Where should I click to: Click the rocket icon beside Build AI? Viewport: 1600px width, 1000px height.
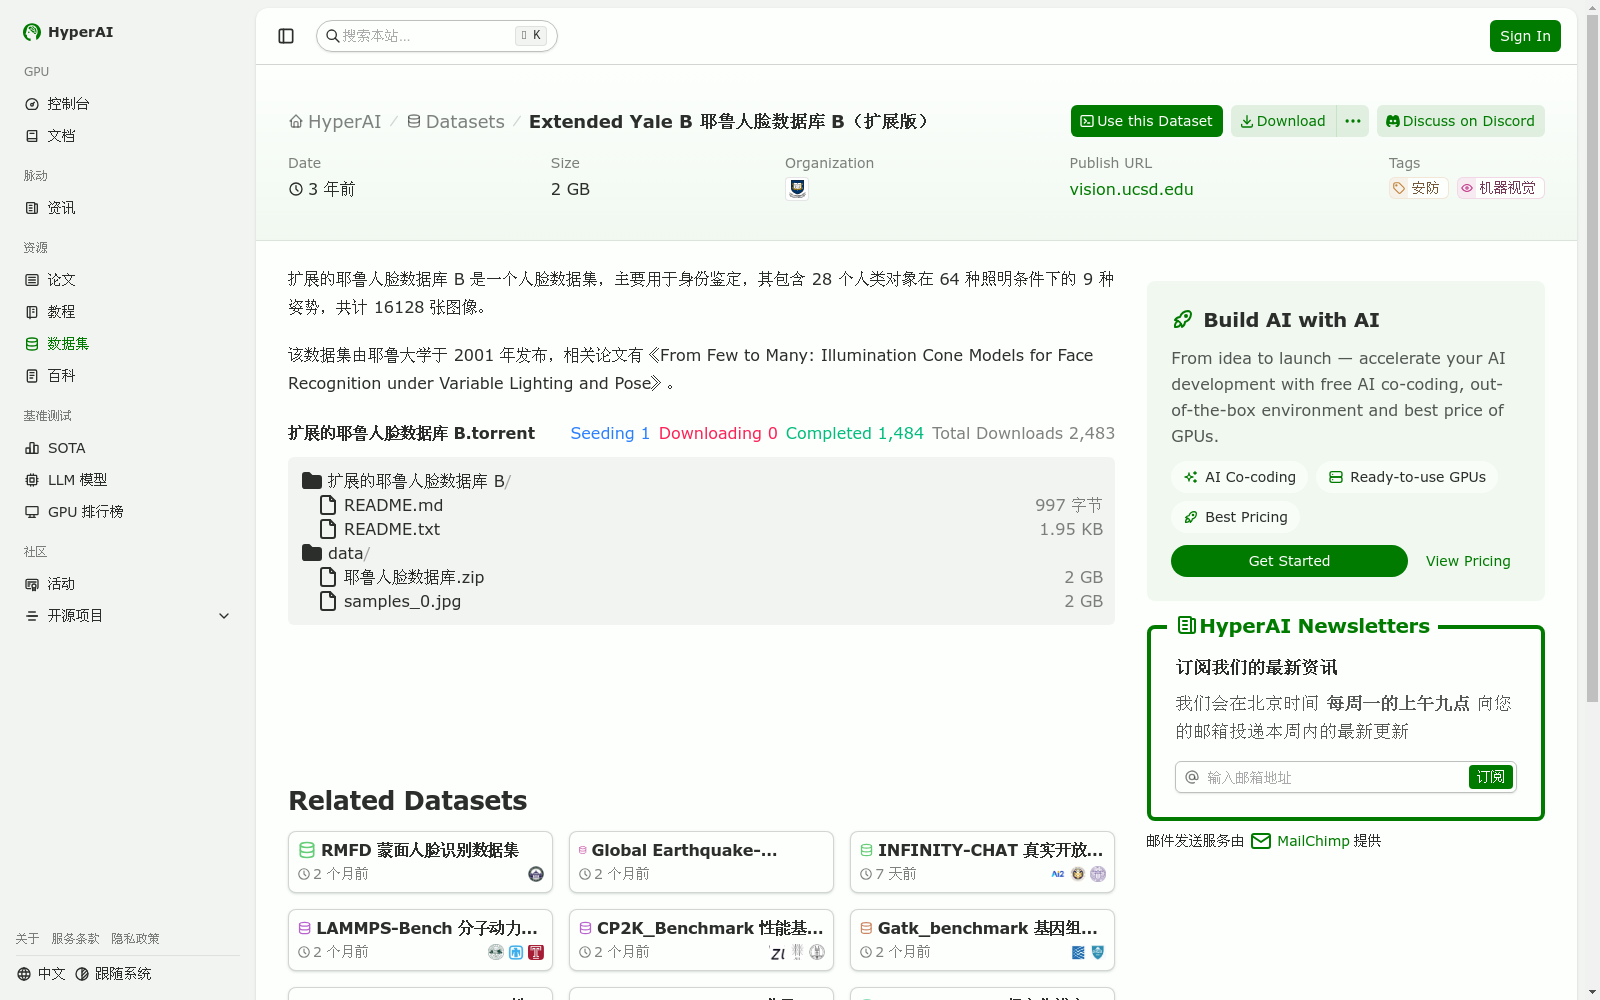1183,320
